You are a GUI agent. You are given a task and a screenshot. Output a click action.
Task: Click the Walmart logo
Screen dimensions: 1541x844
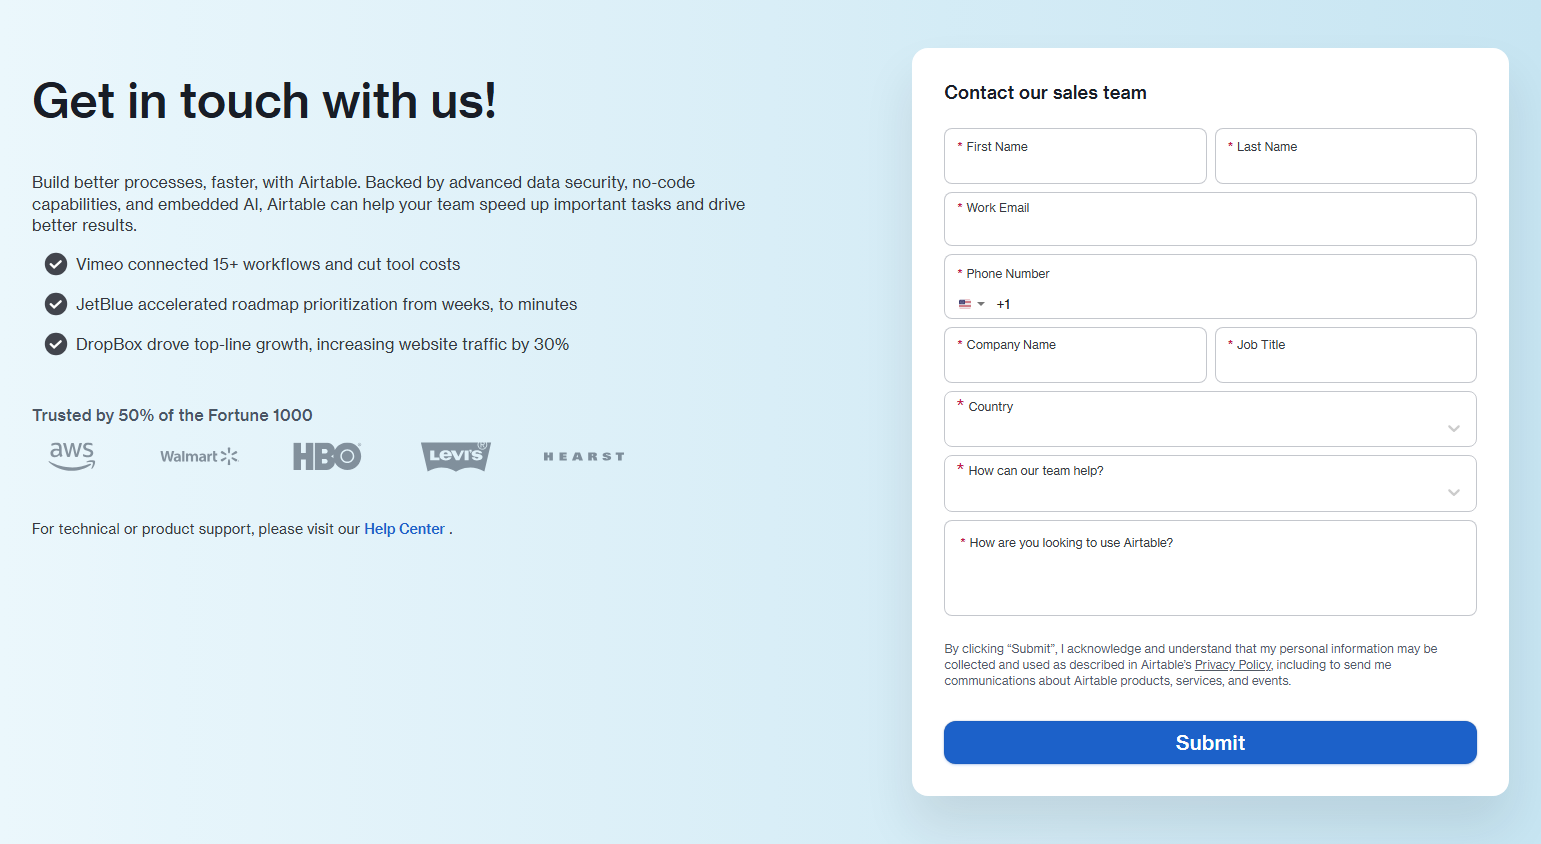pyautogui.click(x=198, y=456)
